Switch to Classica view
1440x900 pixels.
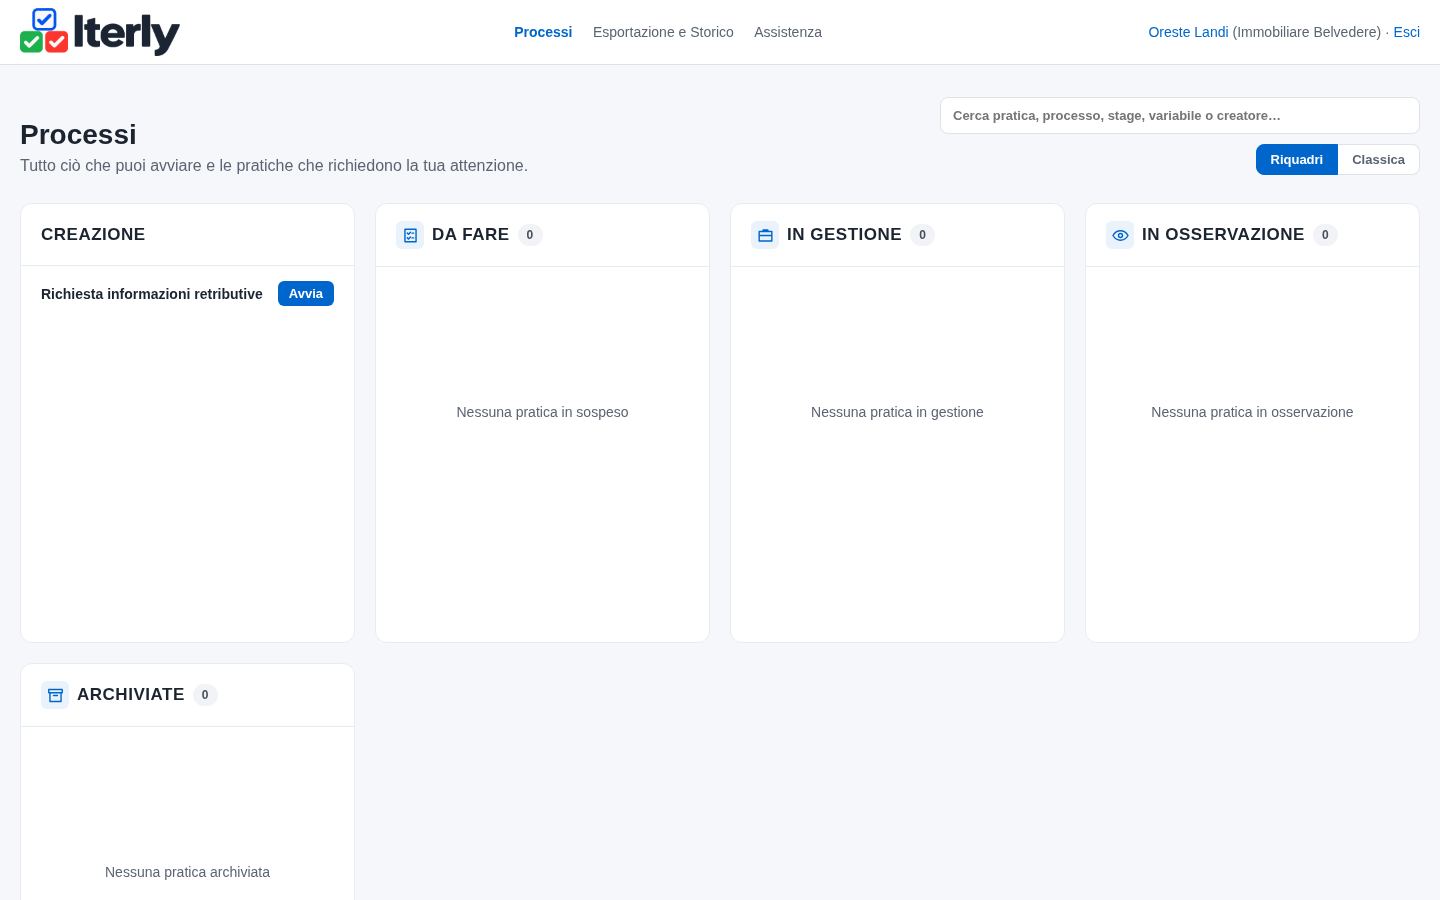click(1378, 160)
